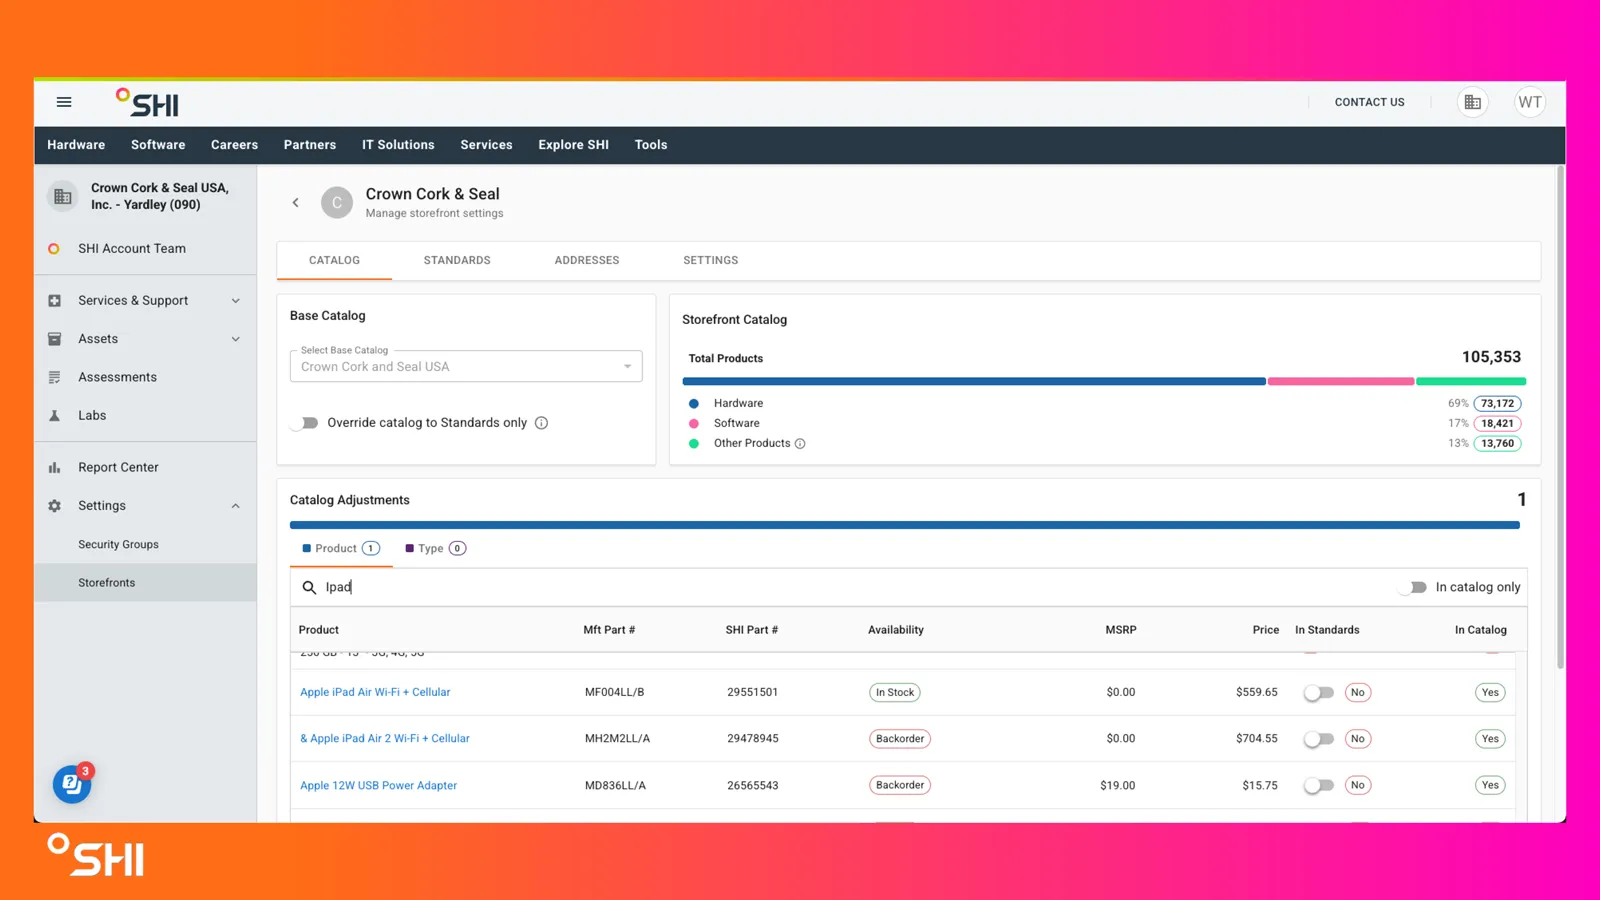Switch to the CATALOG tab
The width and height of the screenshot is (1600, 900).
pos(334,261)
